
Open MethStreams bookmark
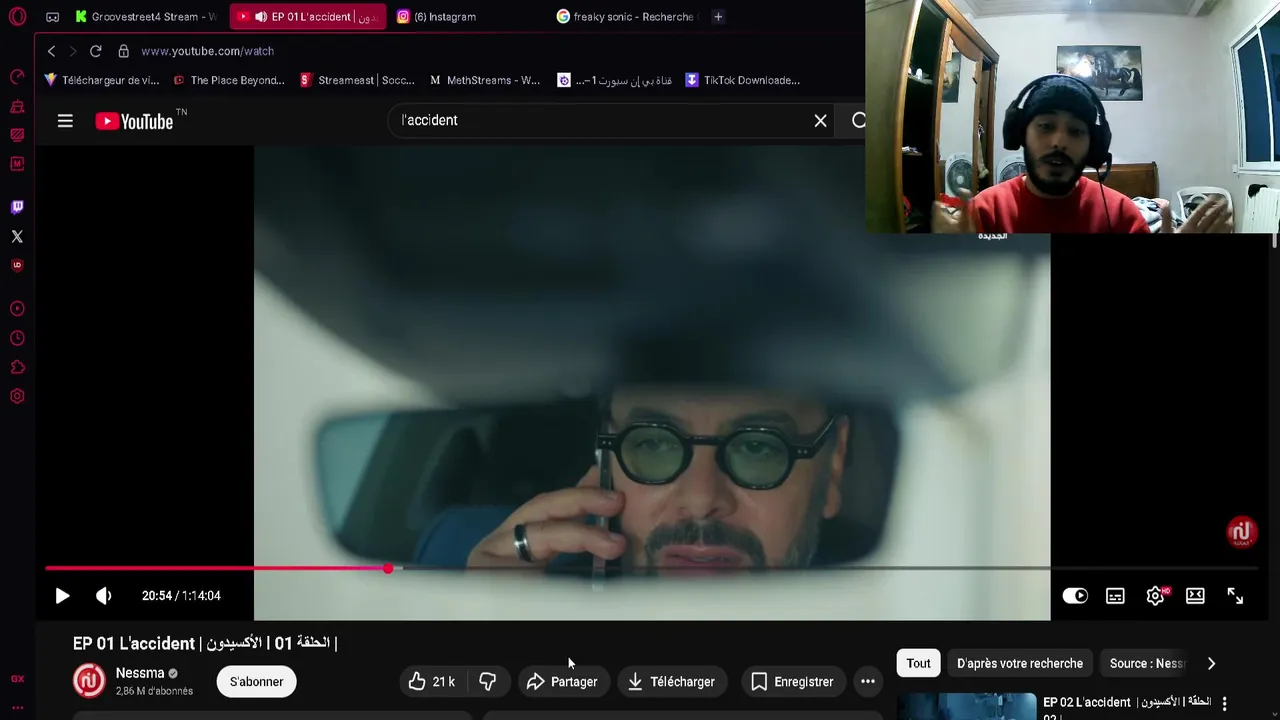pos(485,80)
